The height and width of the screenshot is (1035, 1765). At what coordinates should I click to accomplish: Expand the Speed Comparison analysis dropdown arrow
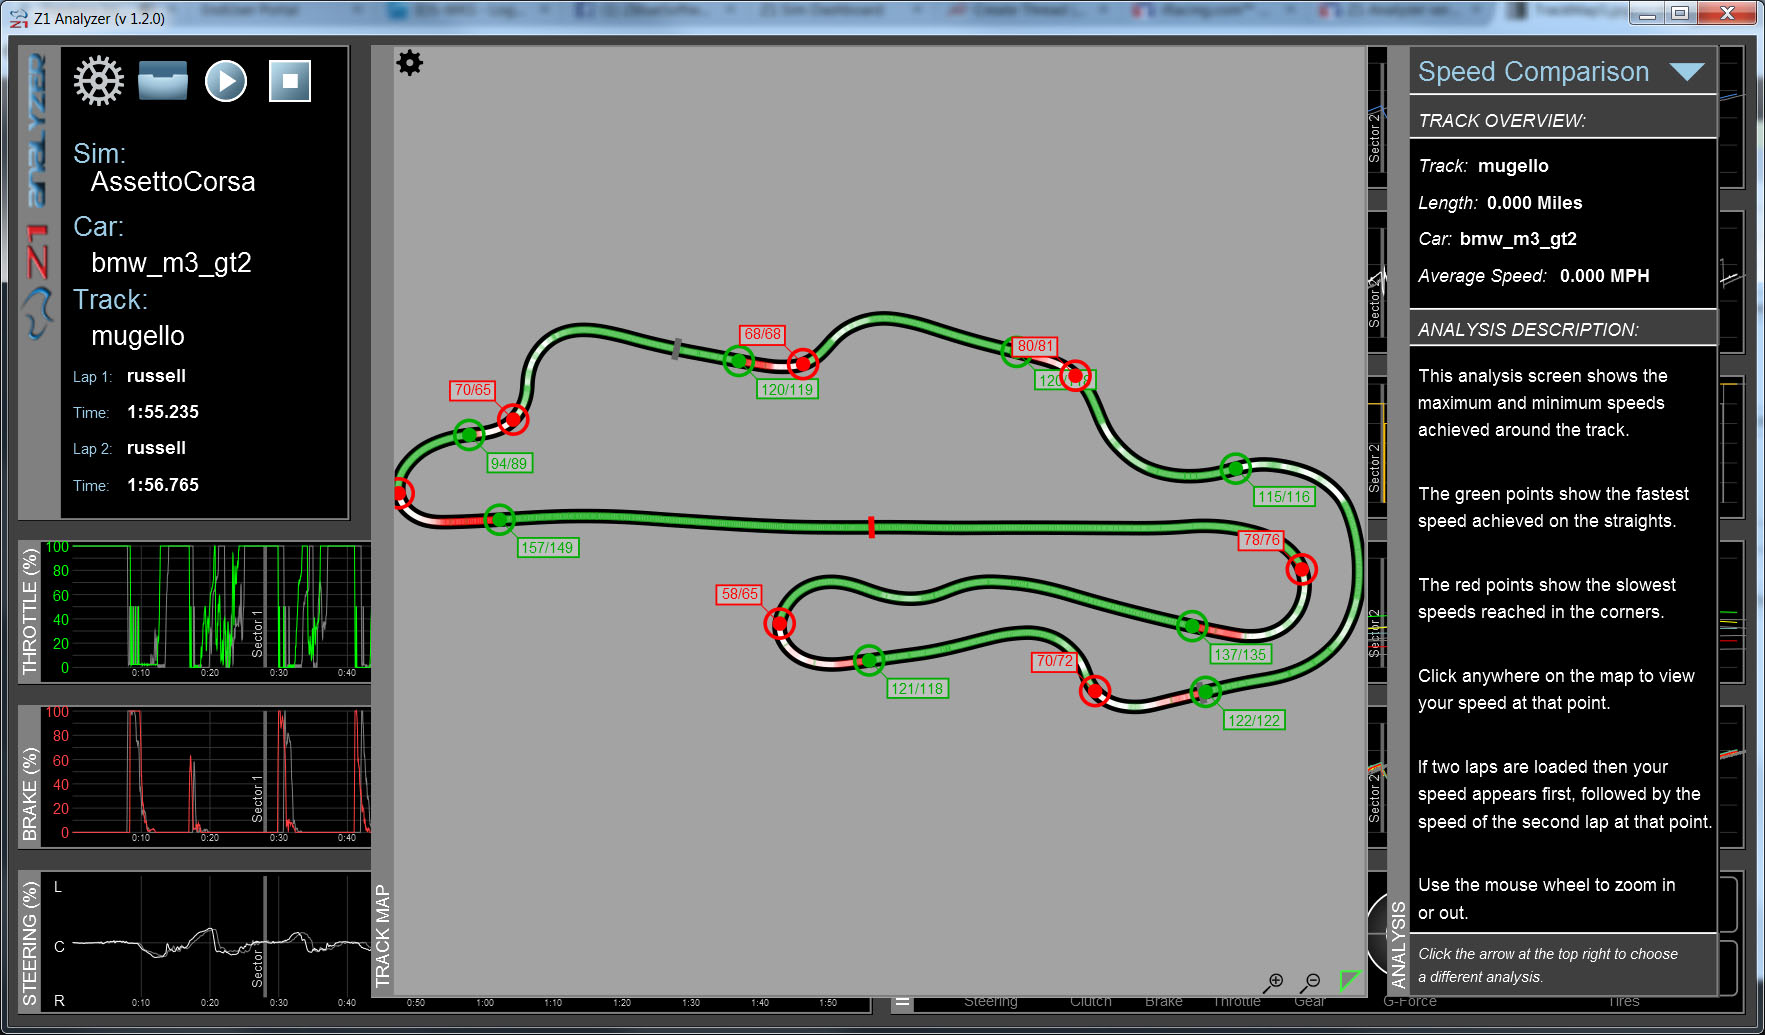click(x=1687, y=72)
